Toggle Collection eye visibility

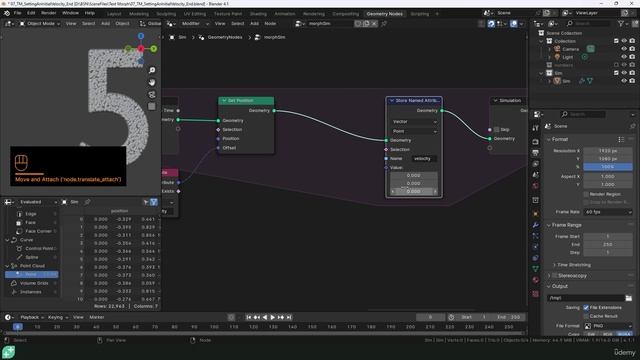point(624,41)
